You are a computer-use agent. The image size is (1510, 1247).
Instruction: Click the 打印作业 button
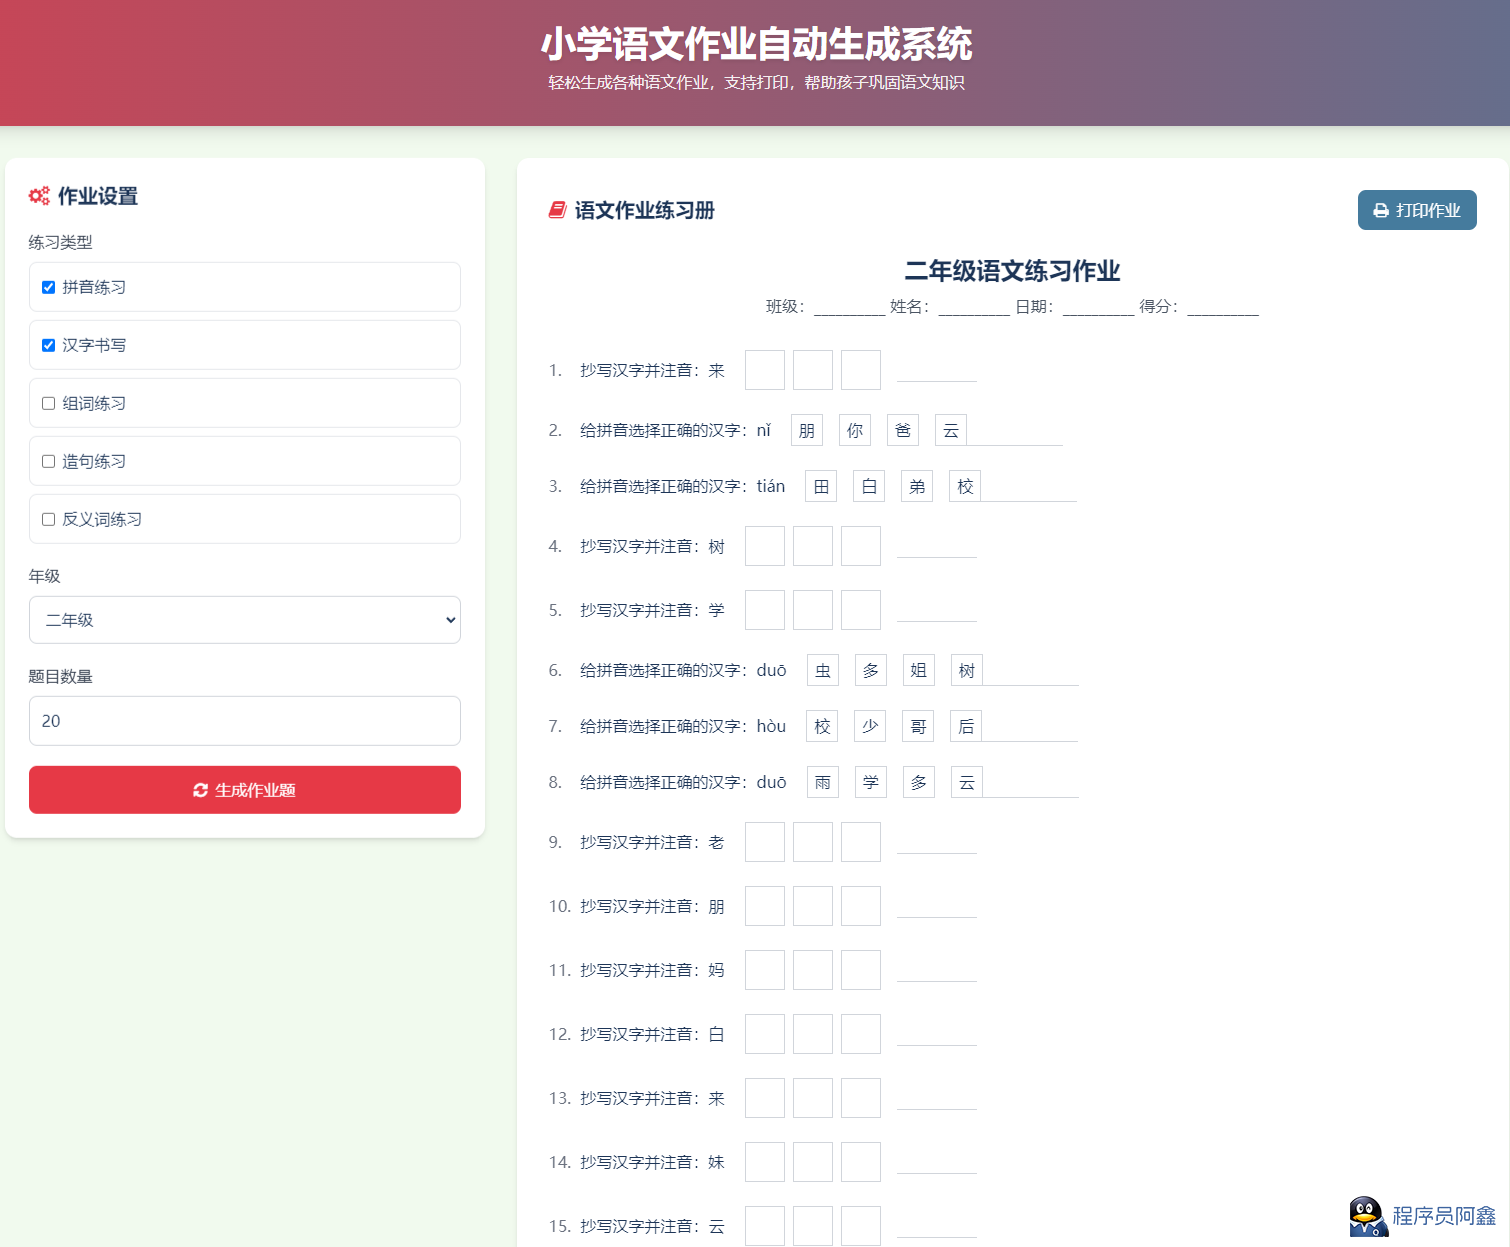tap(1417, 210)
